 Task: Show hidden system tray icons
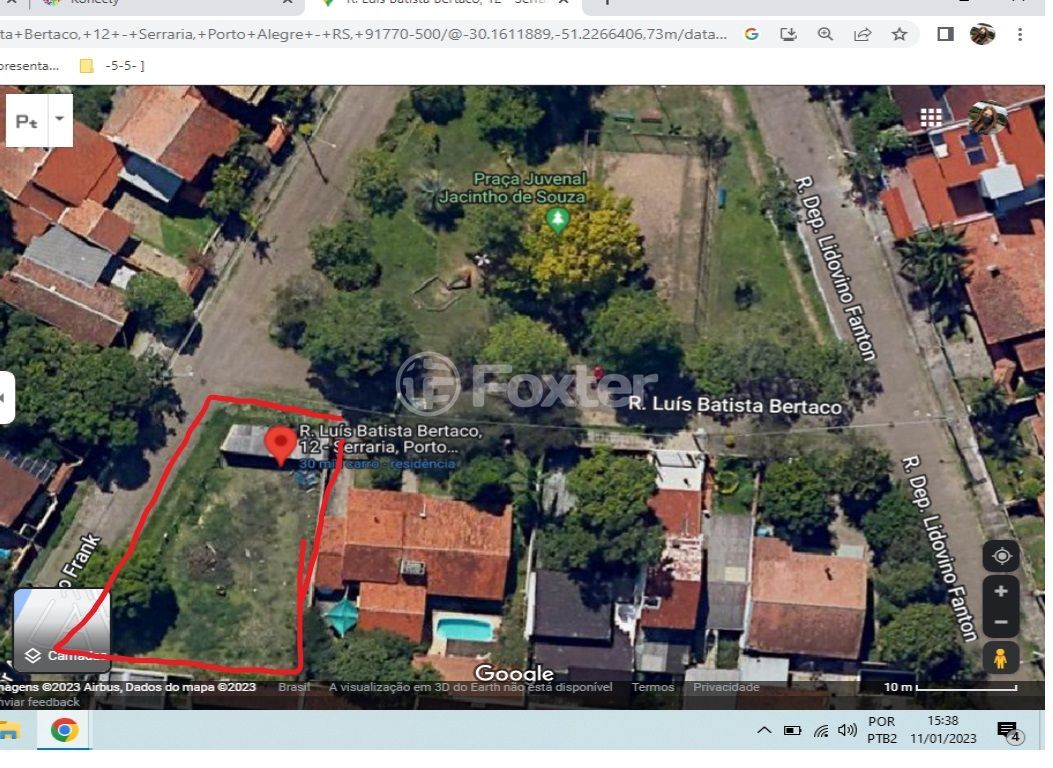click(x=764, y=731)
